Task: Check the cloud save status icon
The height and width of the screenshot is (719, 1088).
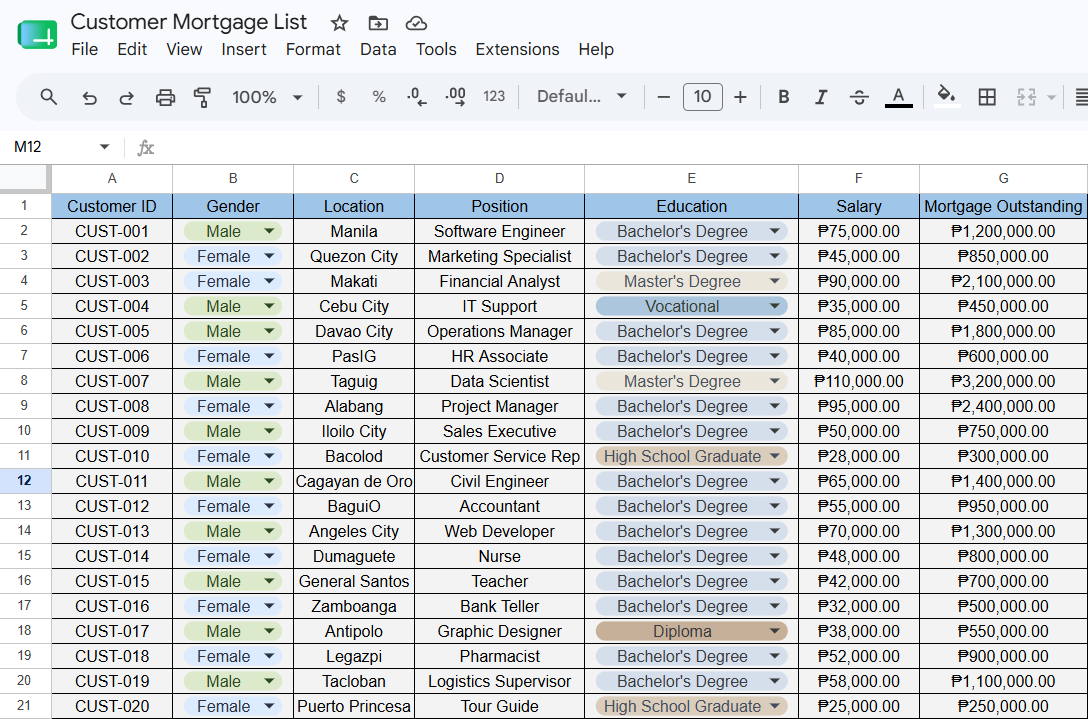Action: point(416,24)
